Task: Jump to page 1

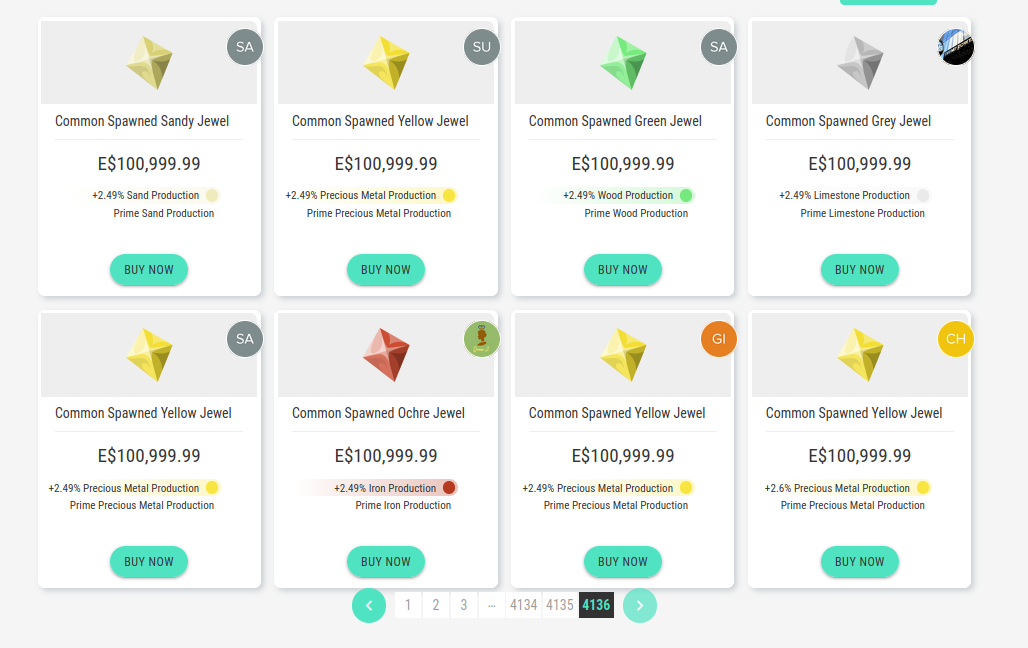Action: [x=408, y=605]
